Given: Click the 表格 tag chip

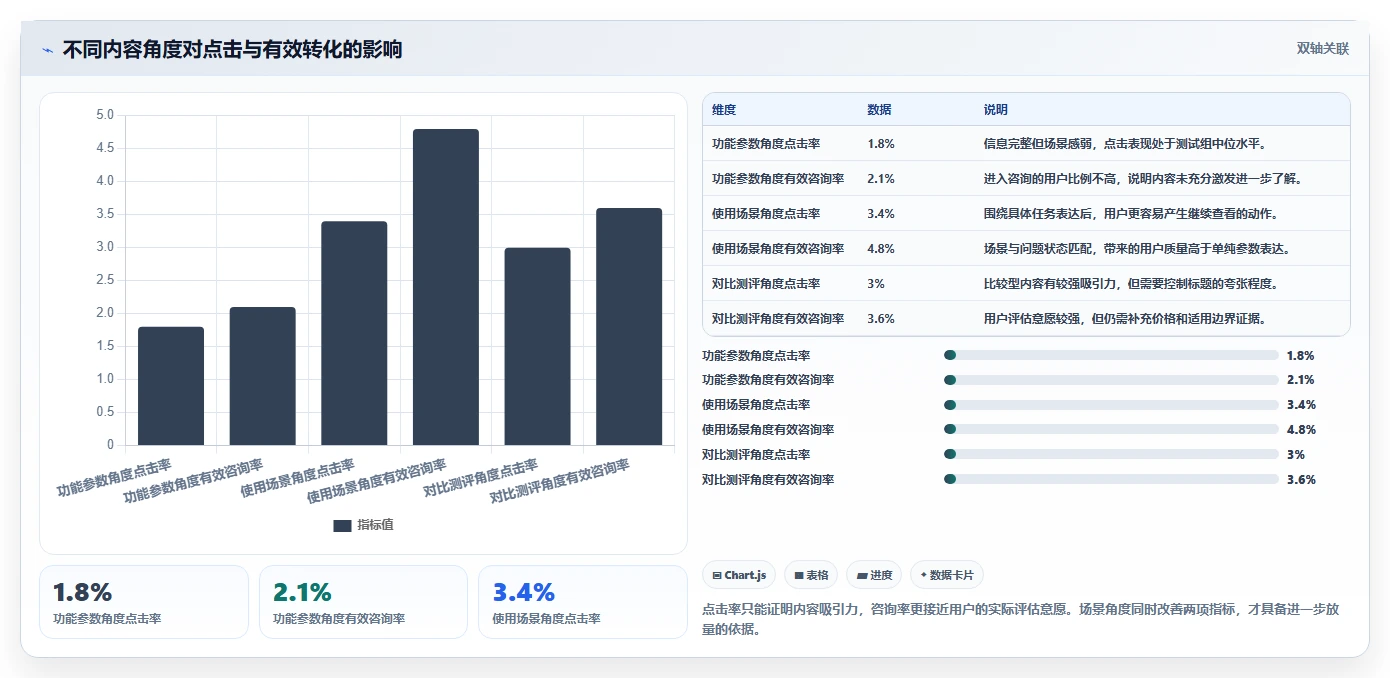Looking at the screenshot, I should click(x=811, y=575).
